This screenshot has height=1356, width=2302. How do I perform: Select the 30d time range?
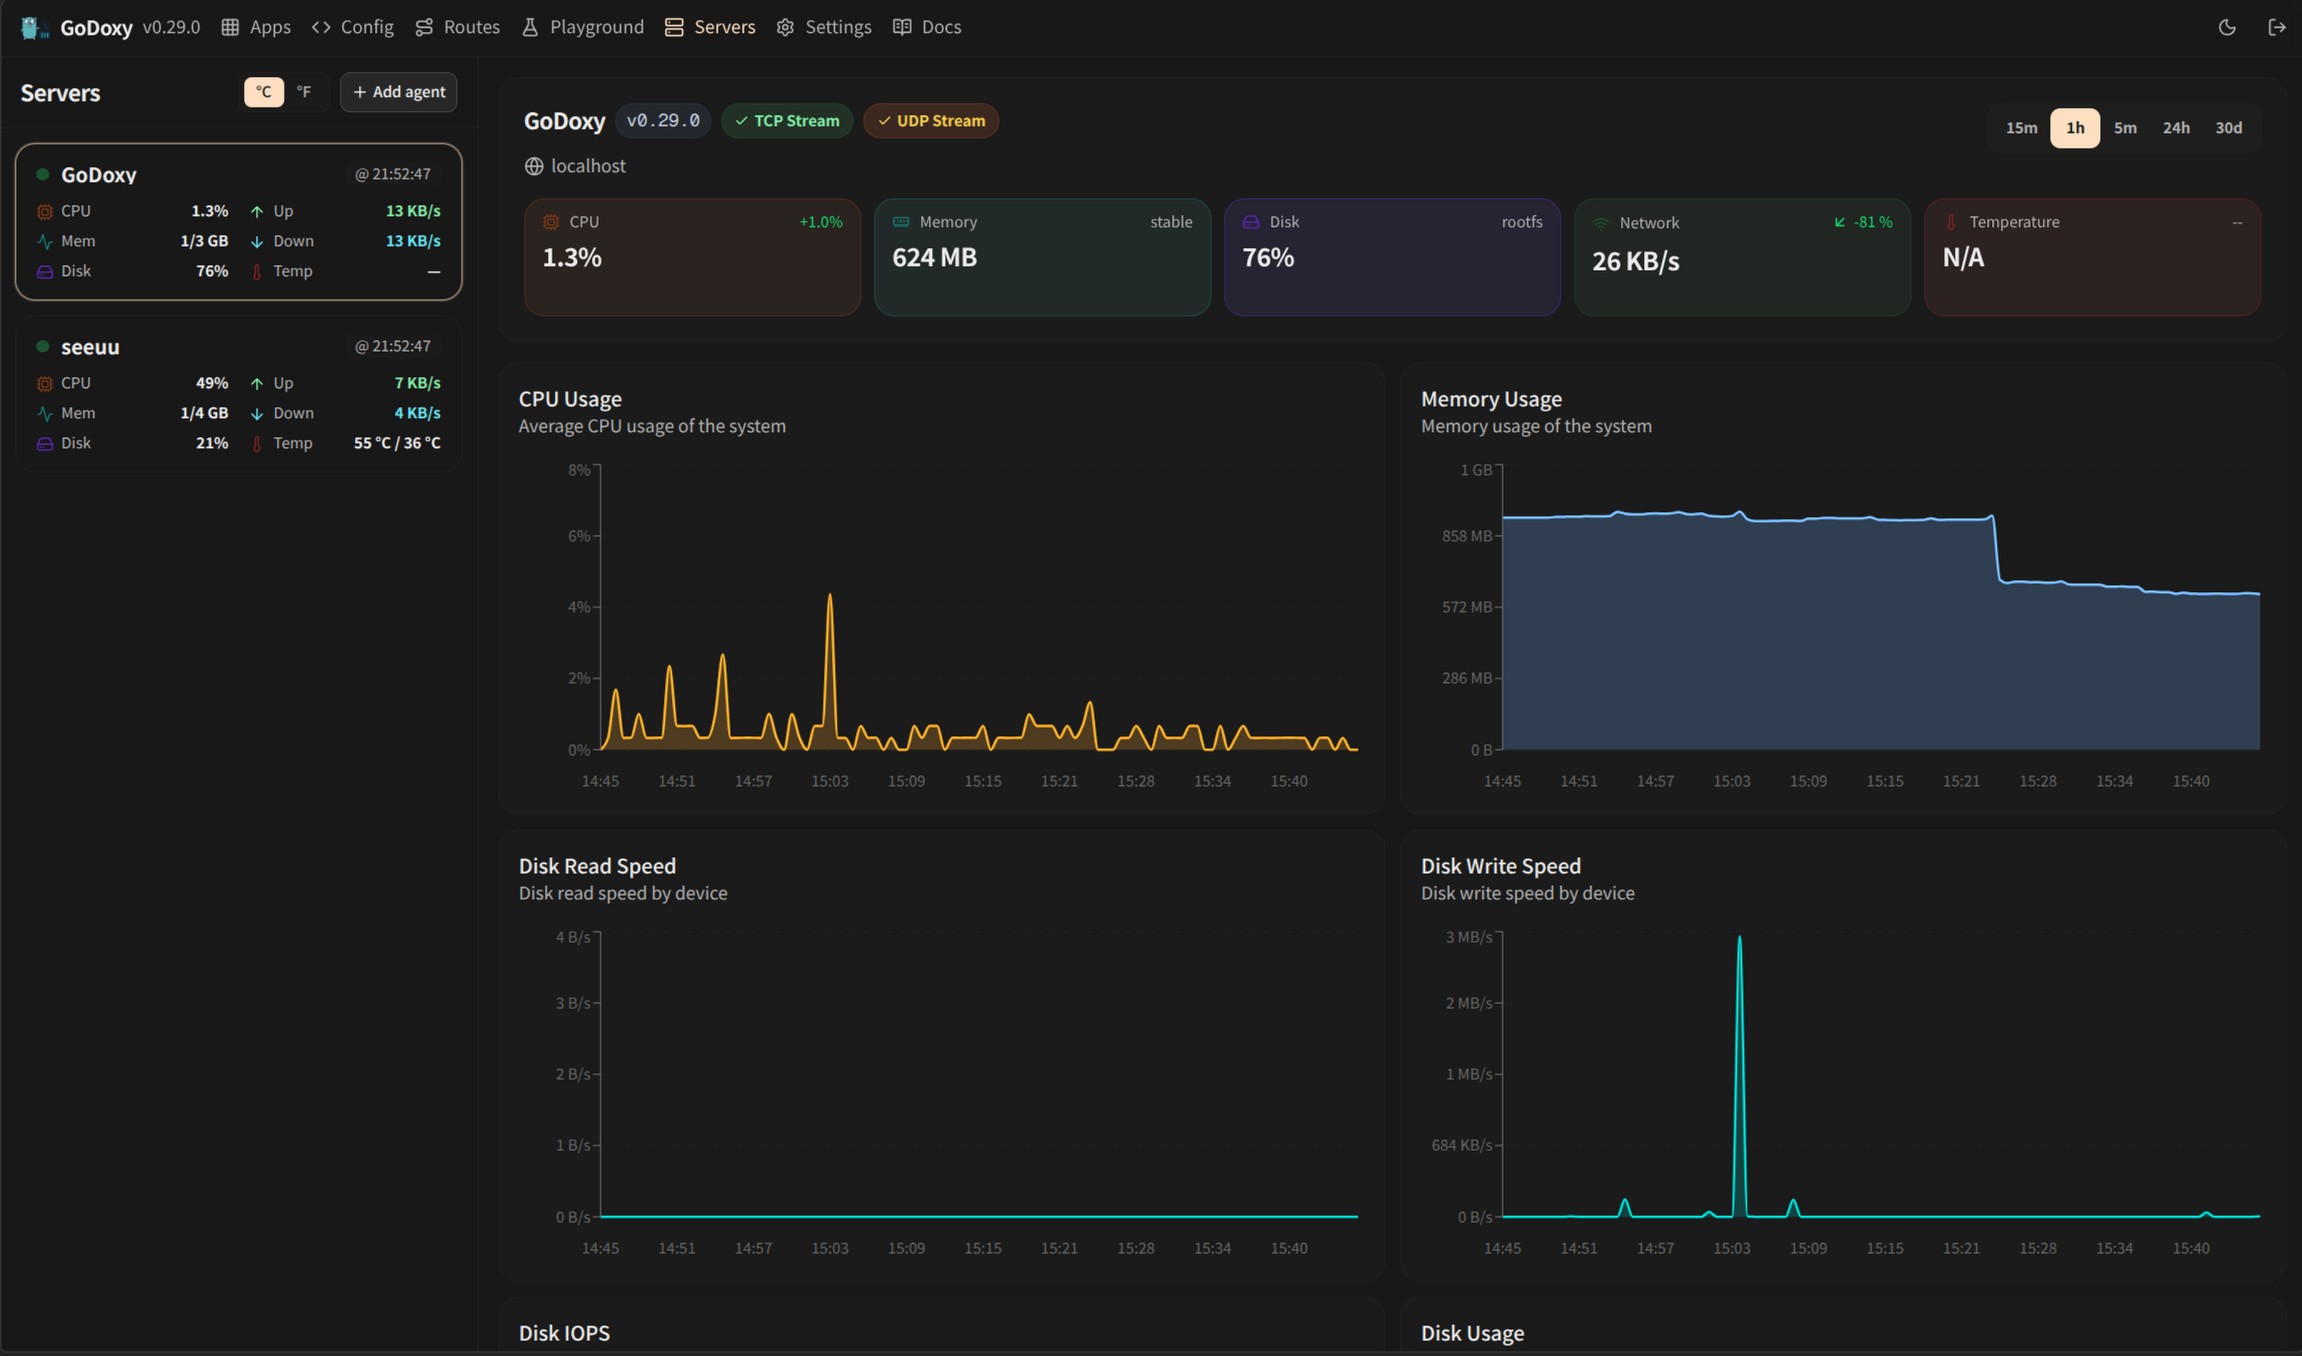point(2228,128)
